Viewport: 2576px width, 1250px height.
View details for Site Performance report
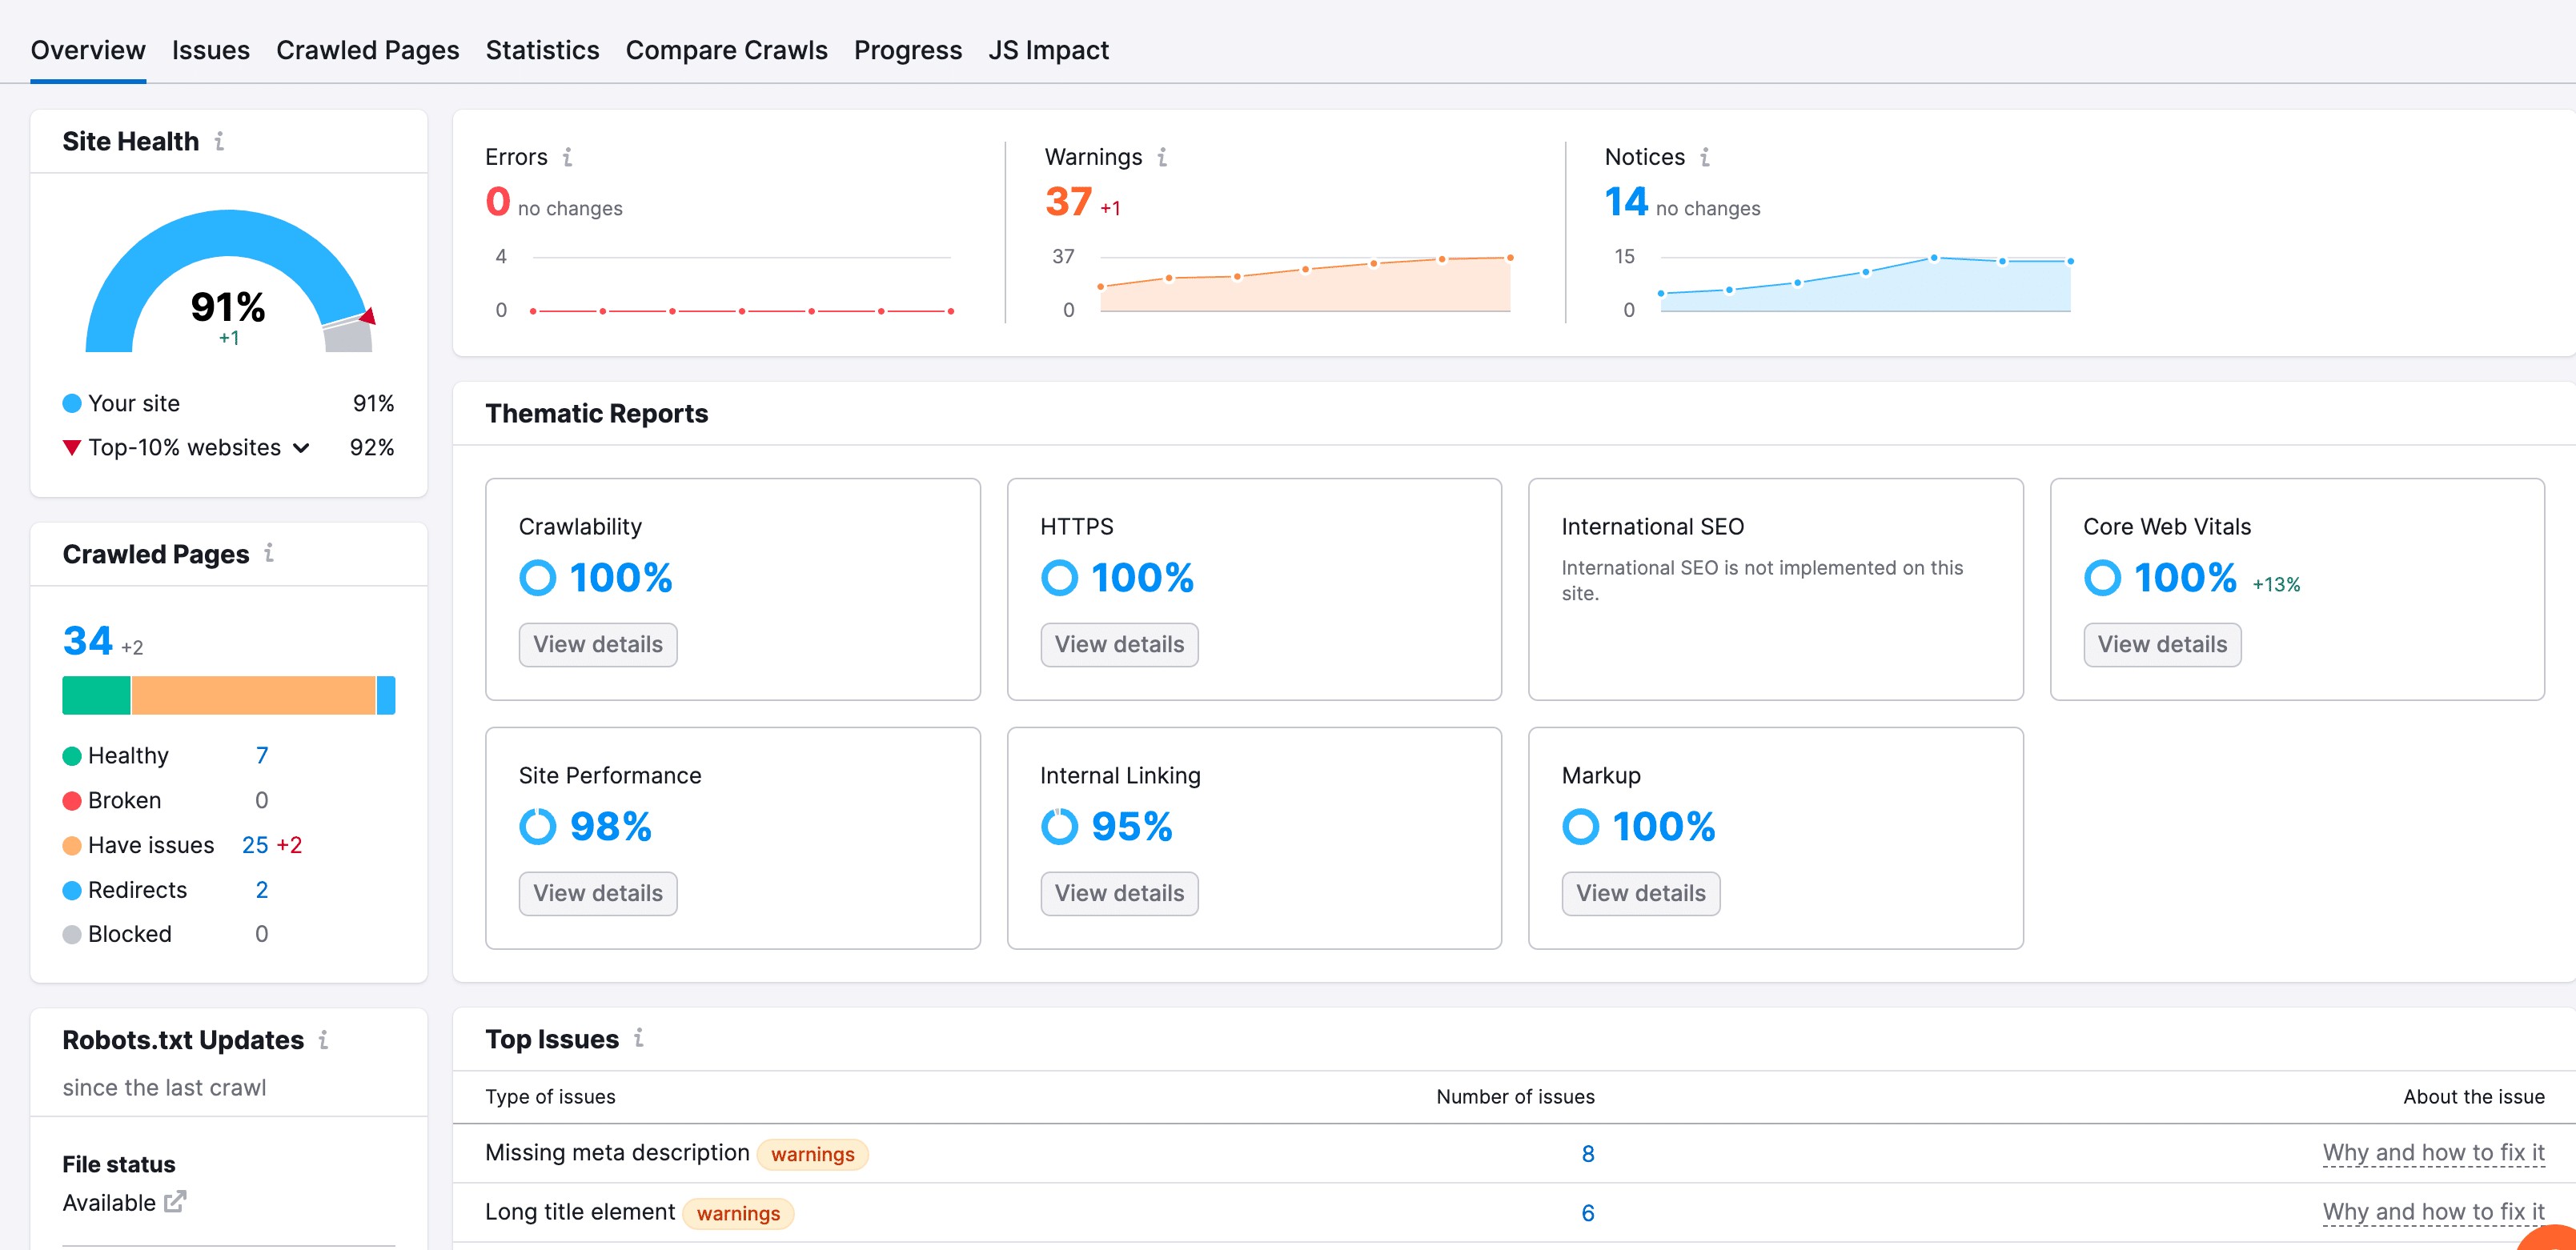(598, 892)
